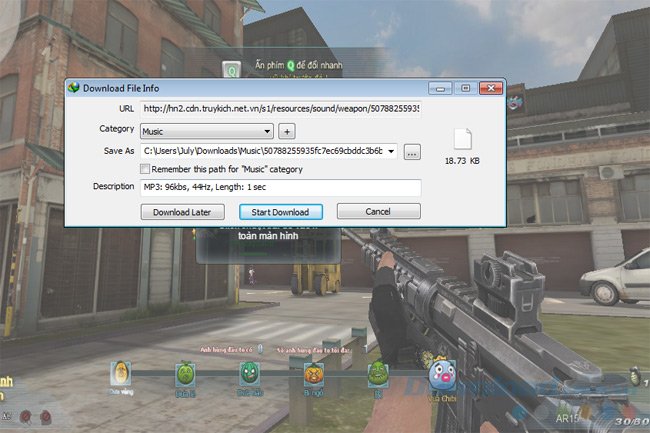Click Start Download
This screenshot has height=433, width=650.
[280, 212]
